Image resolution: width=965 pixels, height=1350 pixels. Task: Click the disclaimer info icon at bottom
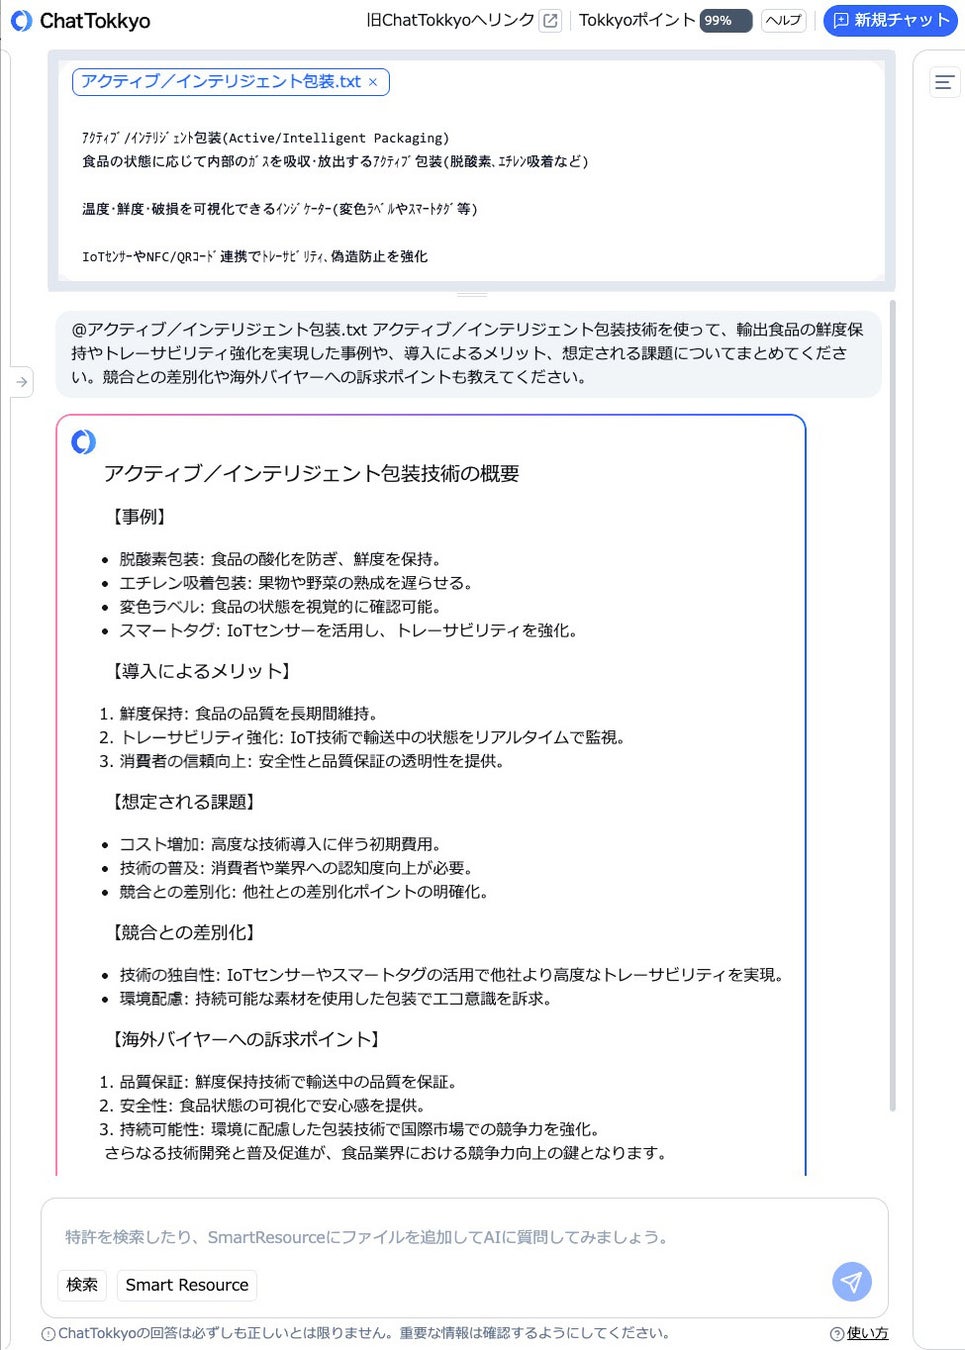pos(49,1334)
